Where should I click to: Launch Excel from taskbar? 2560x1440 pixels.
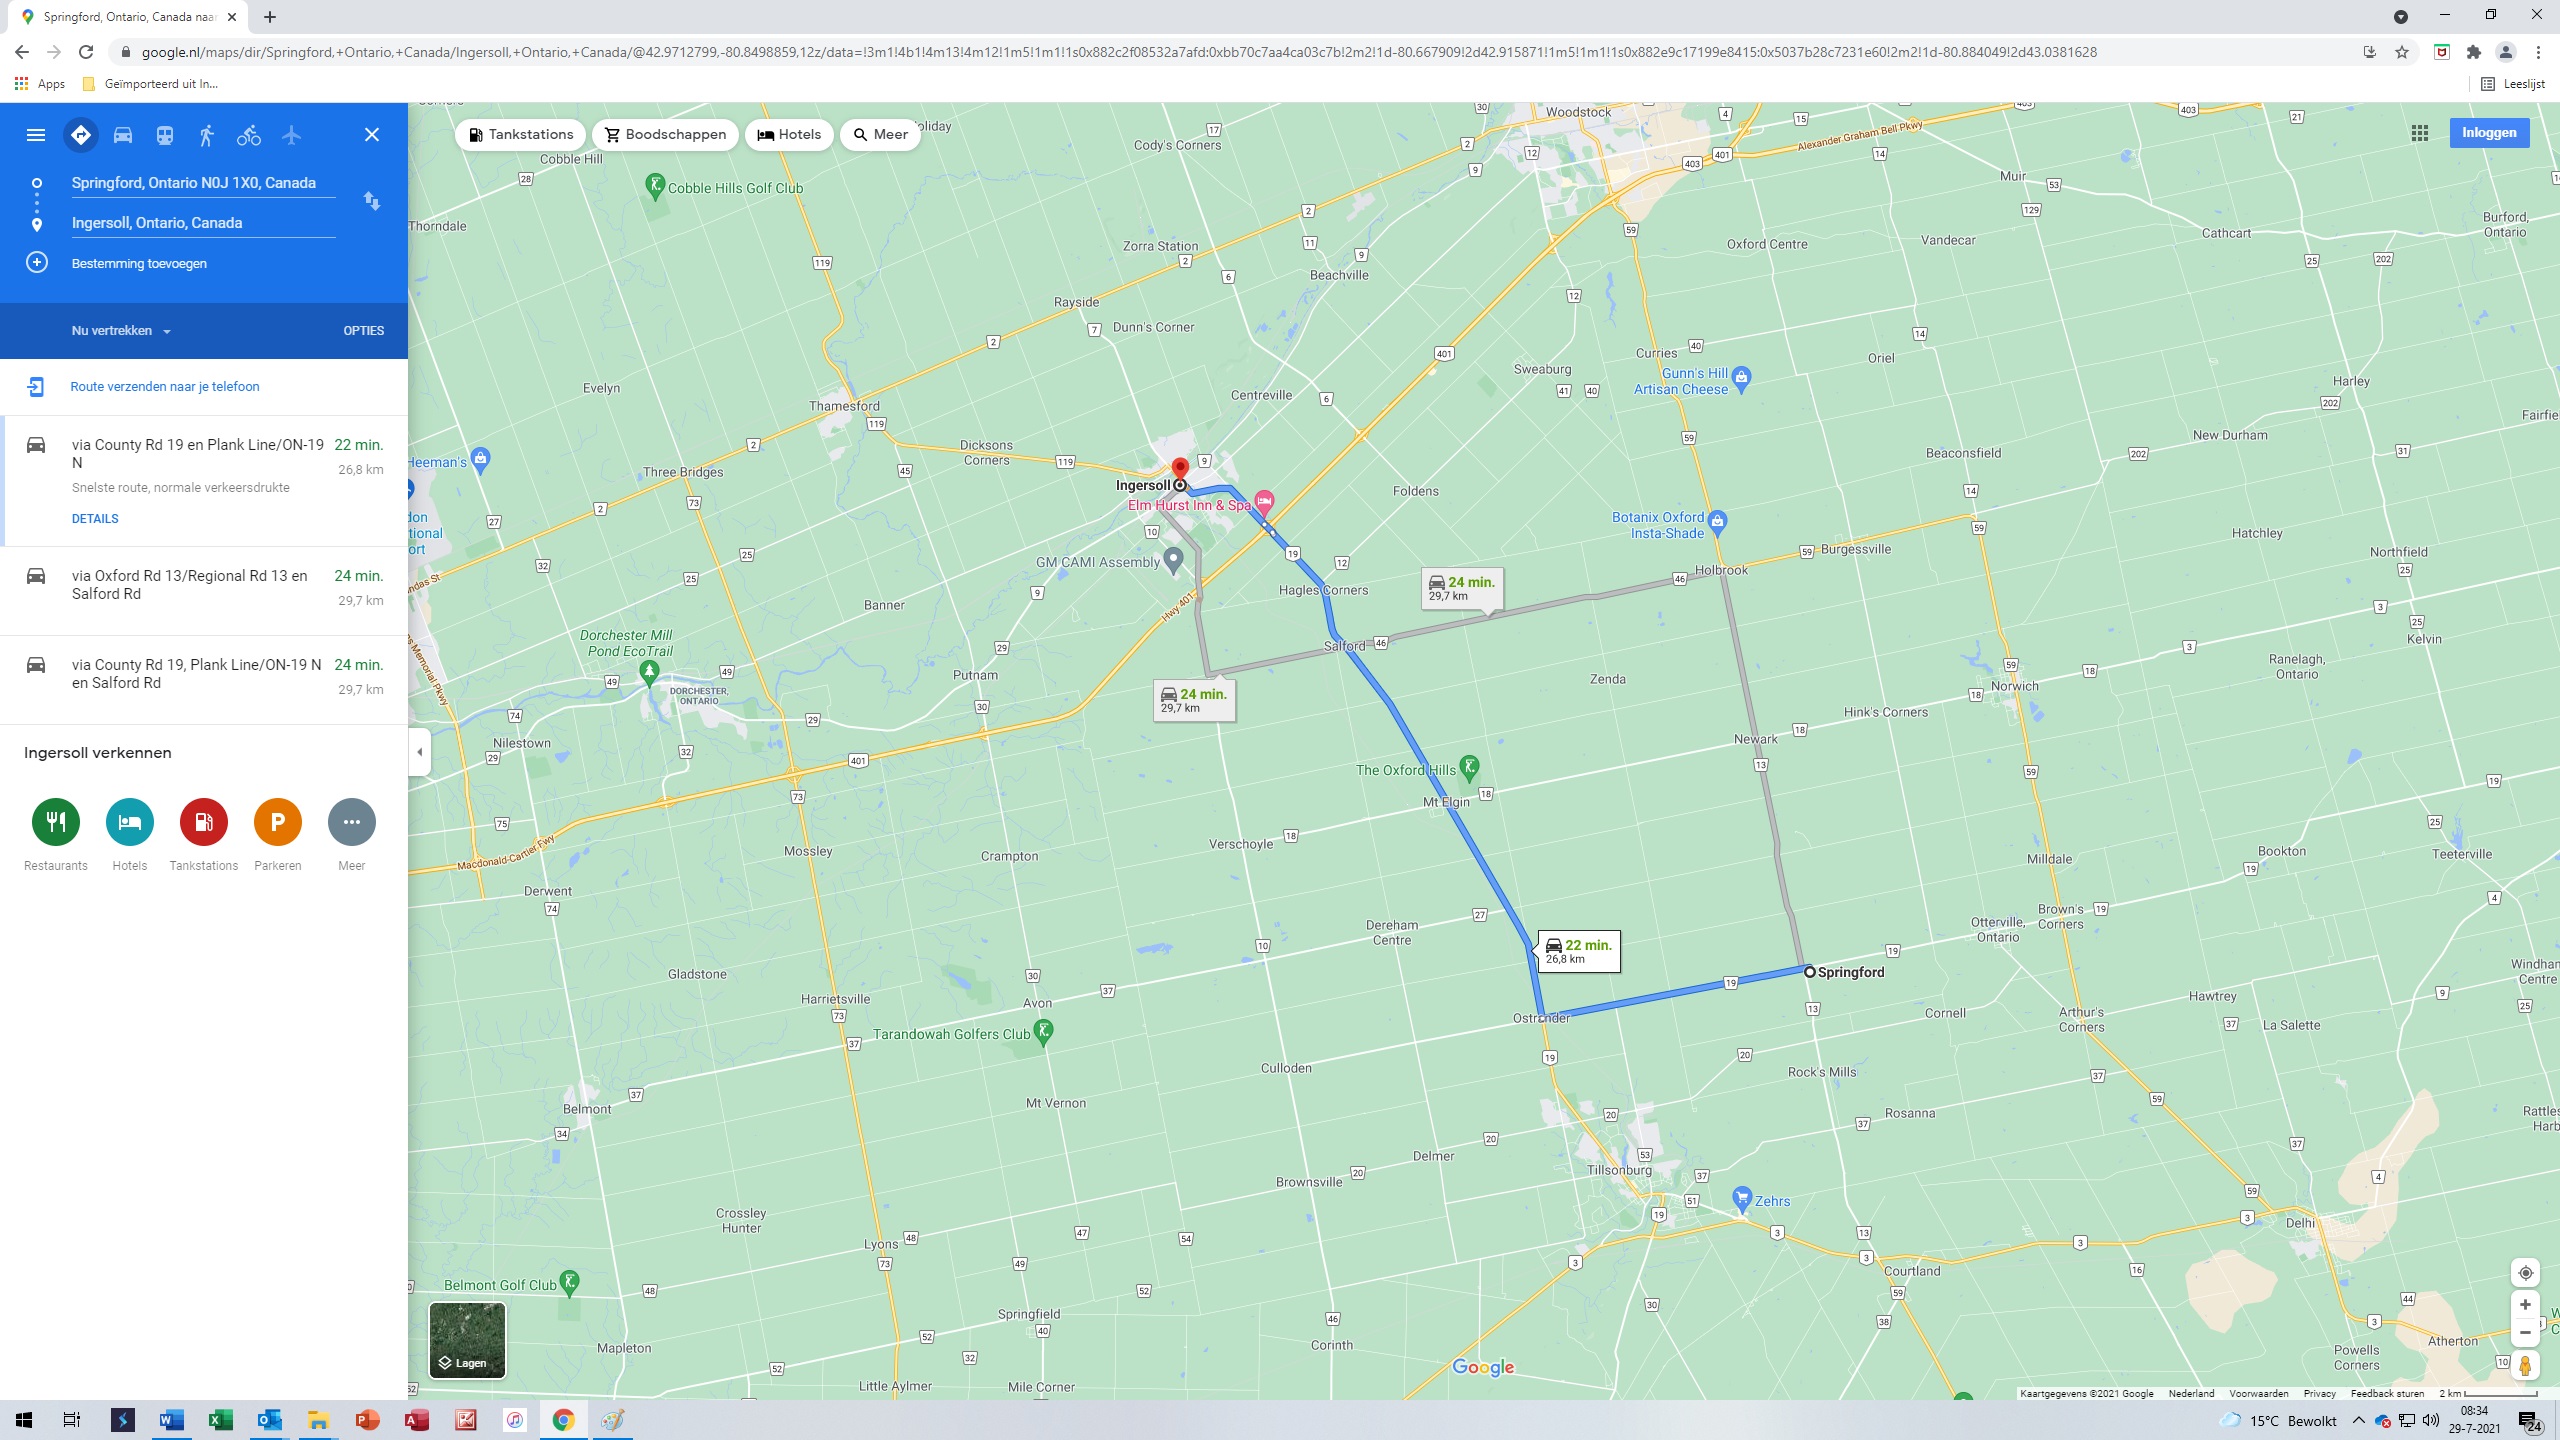click(x=220, y=1420)
